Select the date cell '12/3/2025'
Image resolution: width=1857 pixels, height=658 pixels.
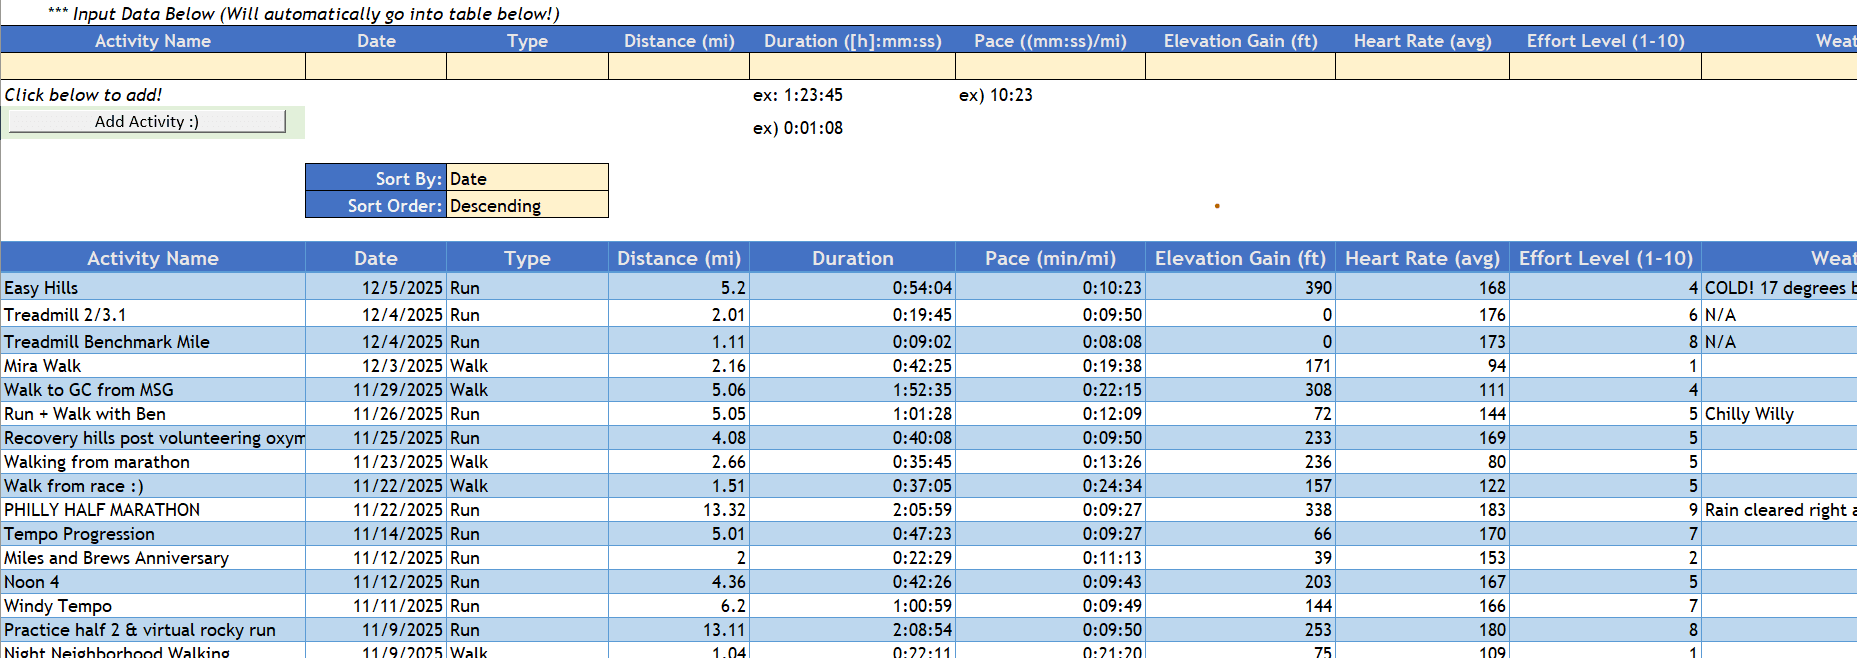[376, 366]
